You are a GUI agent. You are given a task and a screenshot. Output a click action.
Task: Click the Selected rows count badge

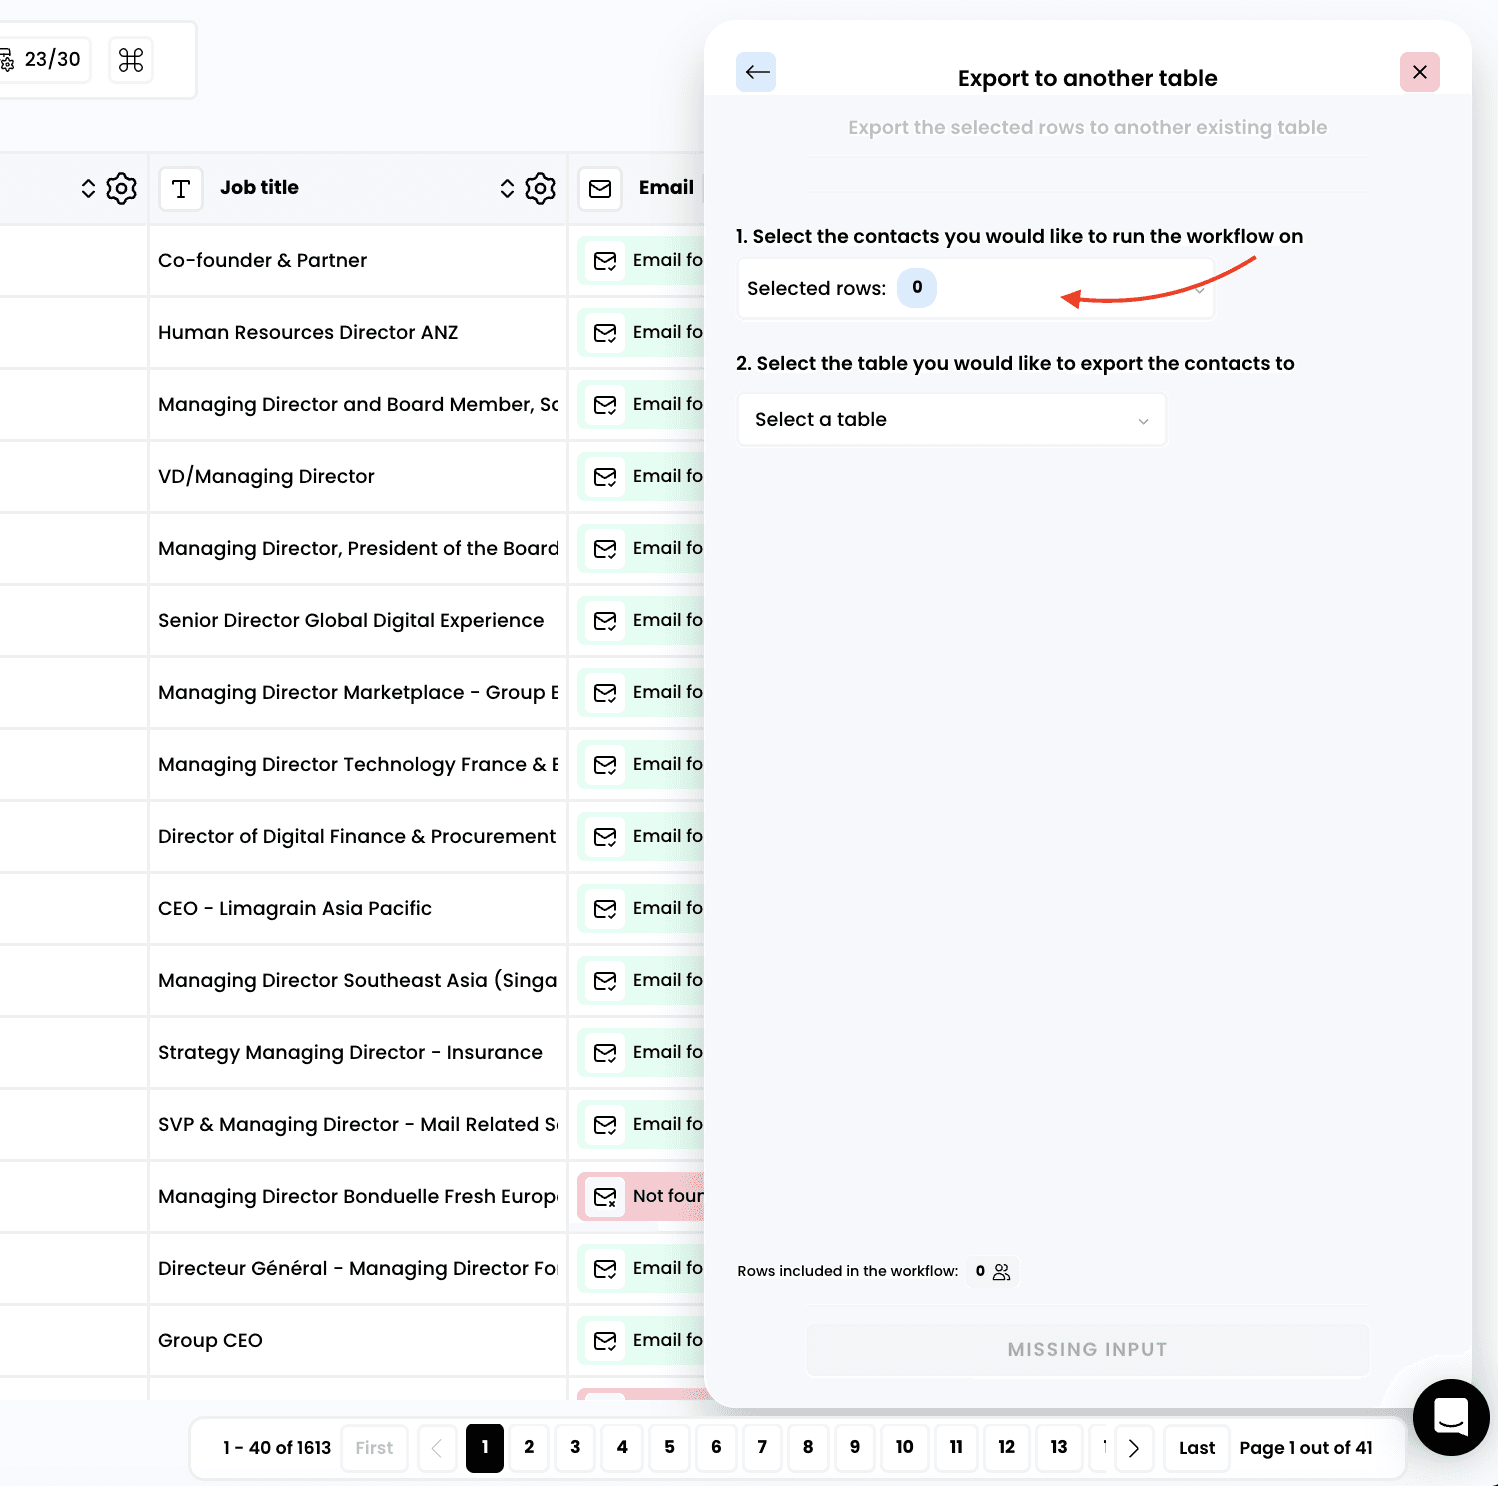click(x=917, y=288)
